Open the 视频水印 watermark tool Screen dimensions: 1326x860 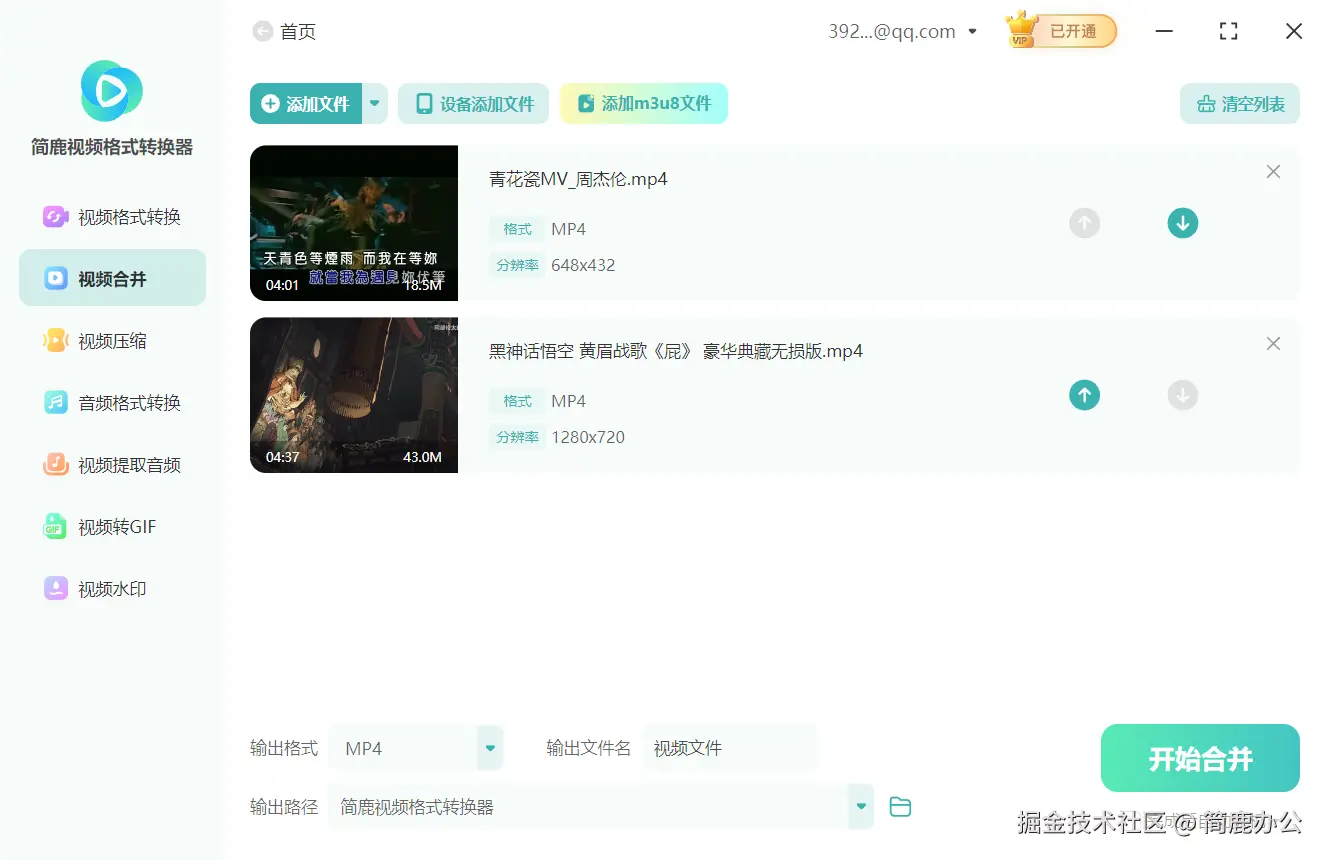112,589
